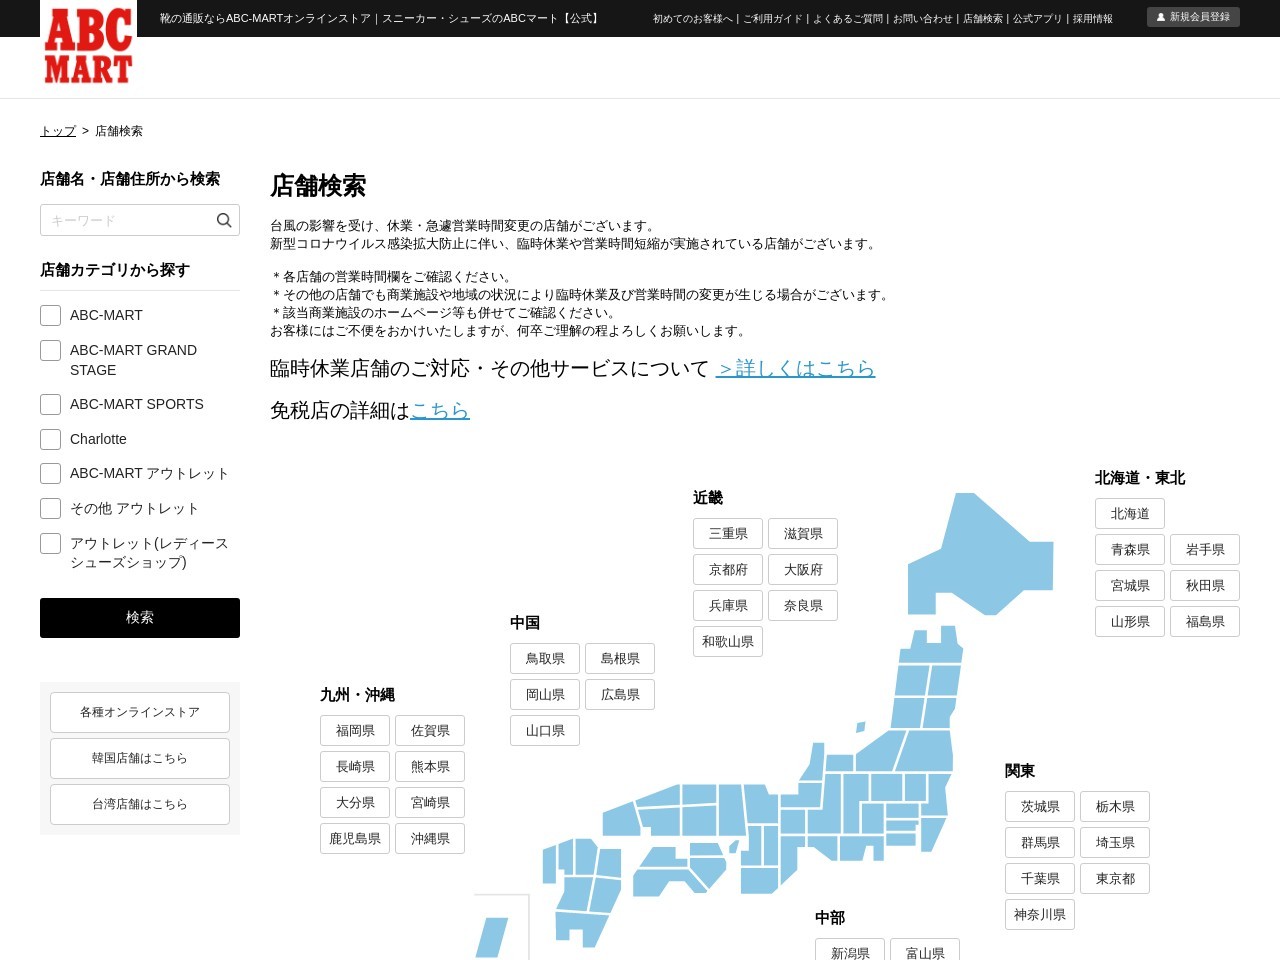This screenshot has width=1280, height=960.
Task: Focus the キーワード search input
Action: [x=140, y=220]
